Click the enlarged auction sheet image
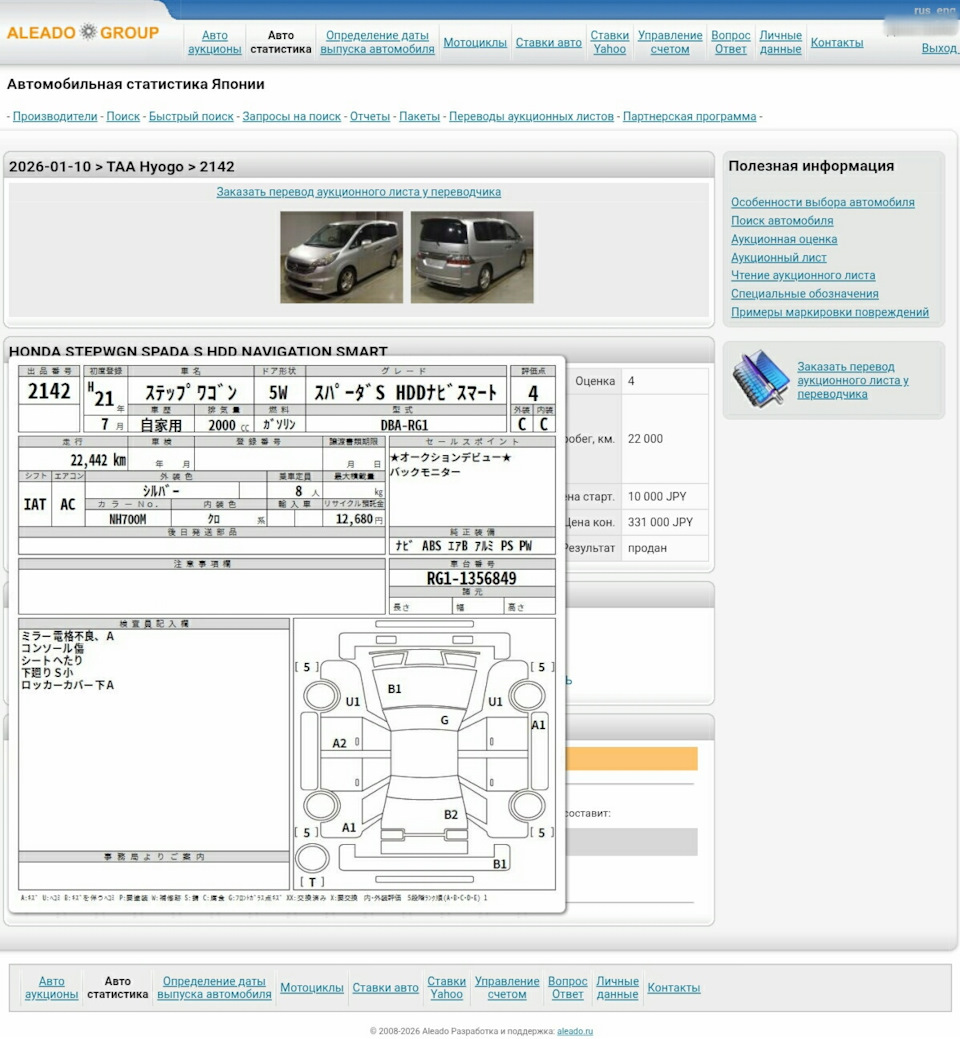Viewport: 960px width, 1039px height. 287,634
